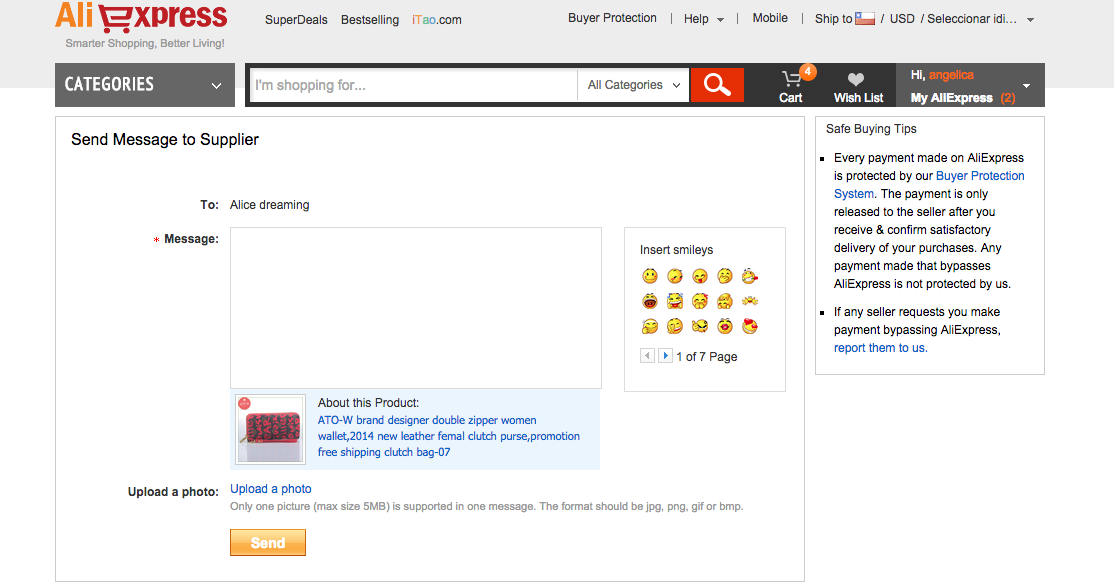Viewport: 1114px width, 588px height.
Task: Go to the Bestselling page
Action: (x=369, y=20)
